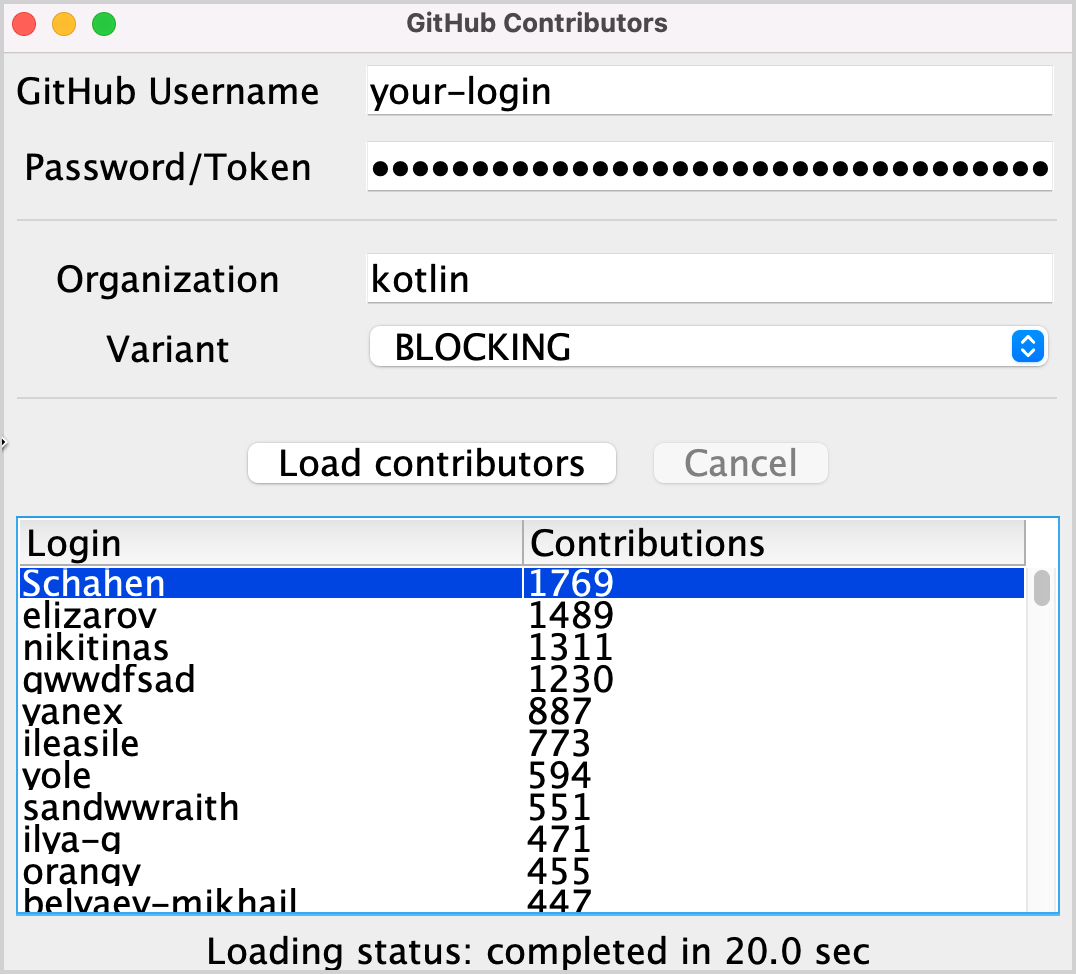Select the nikitinas contributor row
Screen dimensions: 1076x974
click(x=522, y=647)
